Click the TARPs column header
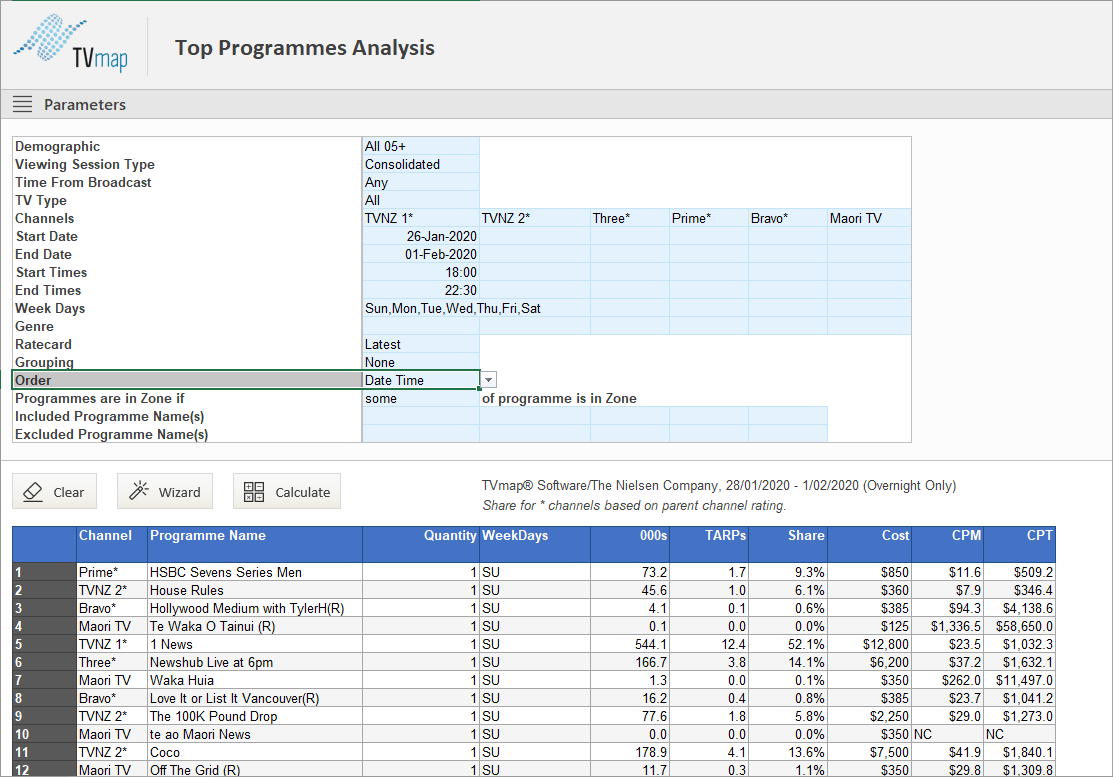 point(709,544)
